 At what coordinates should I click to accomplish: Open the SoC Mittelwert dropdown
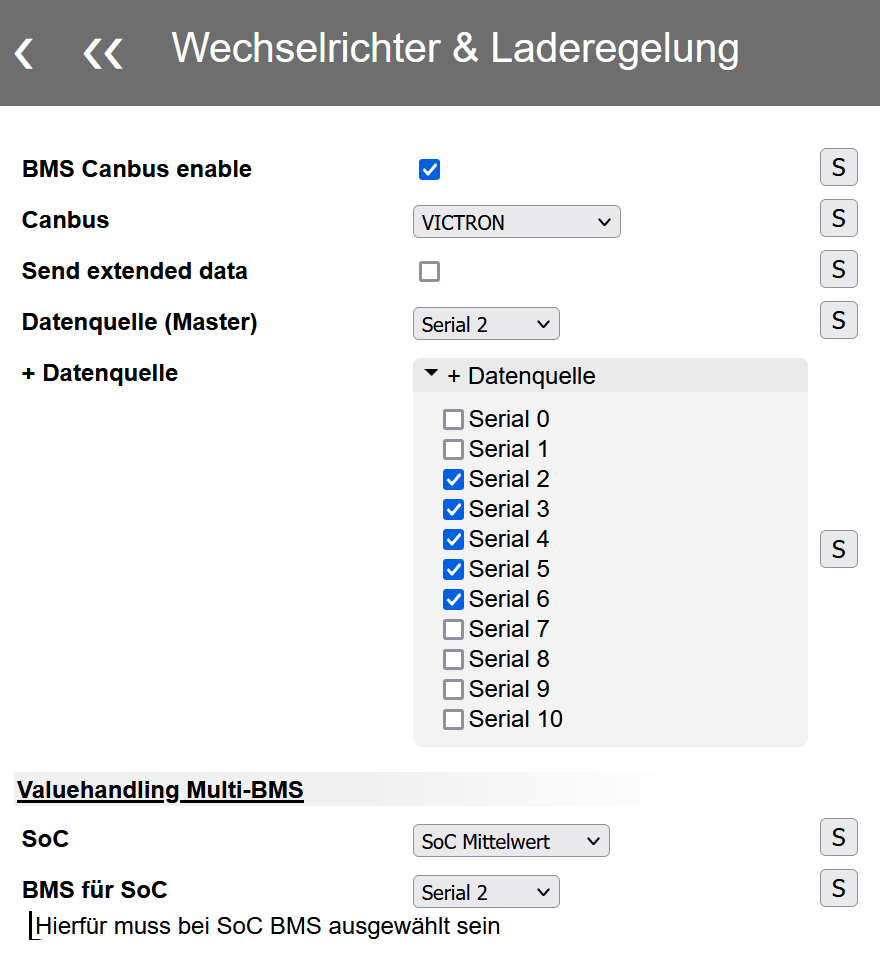510,842
